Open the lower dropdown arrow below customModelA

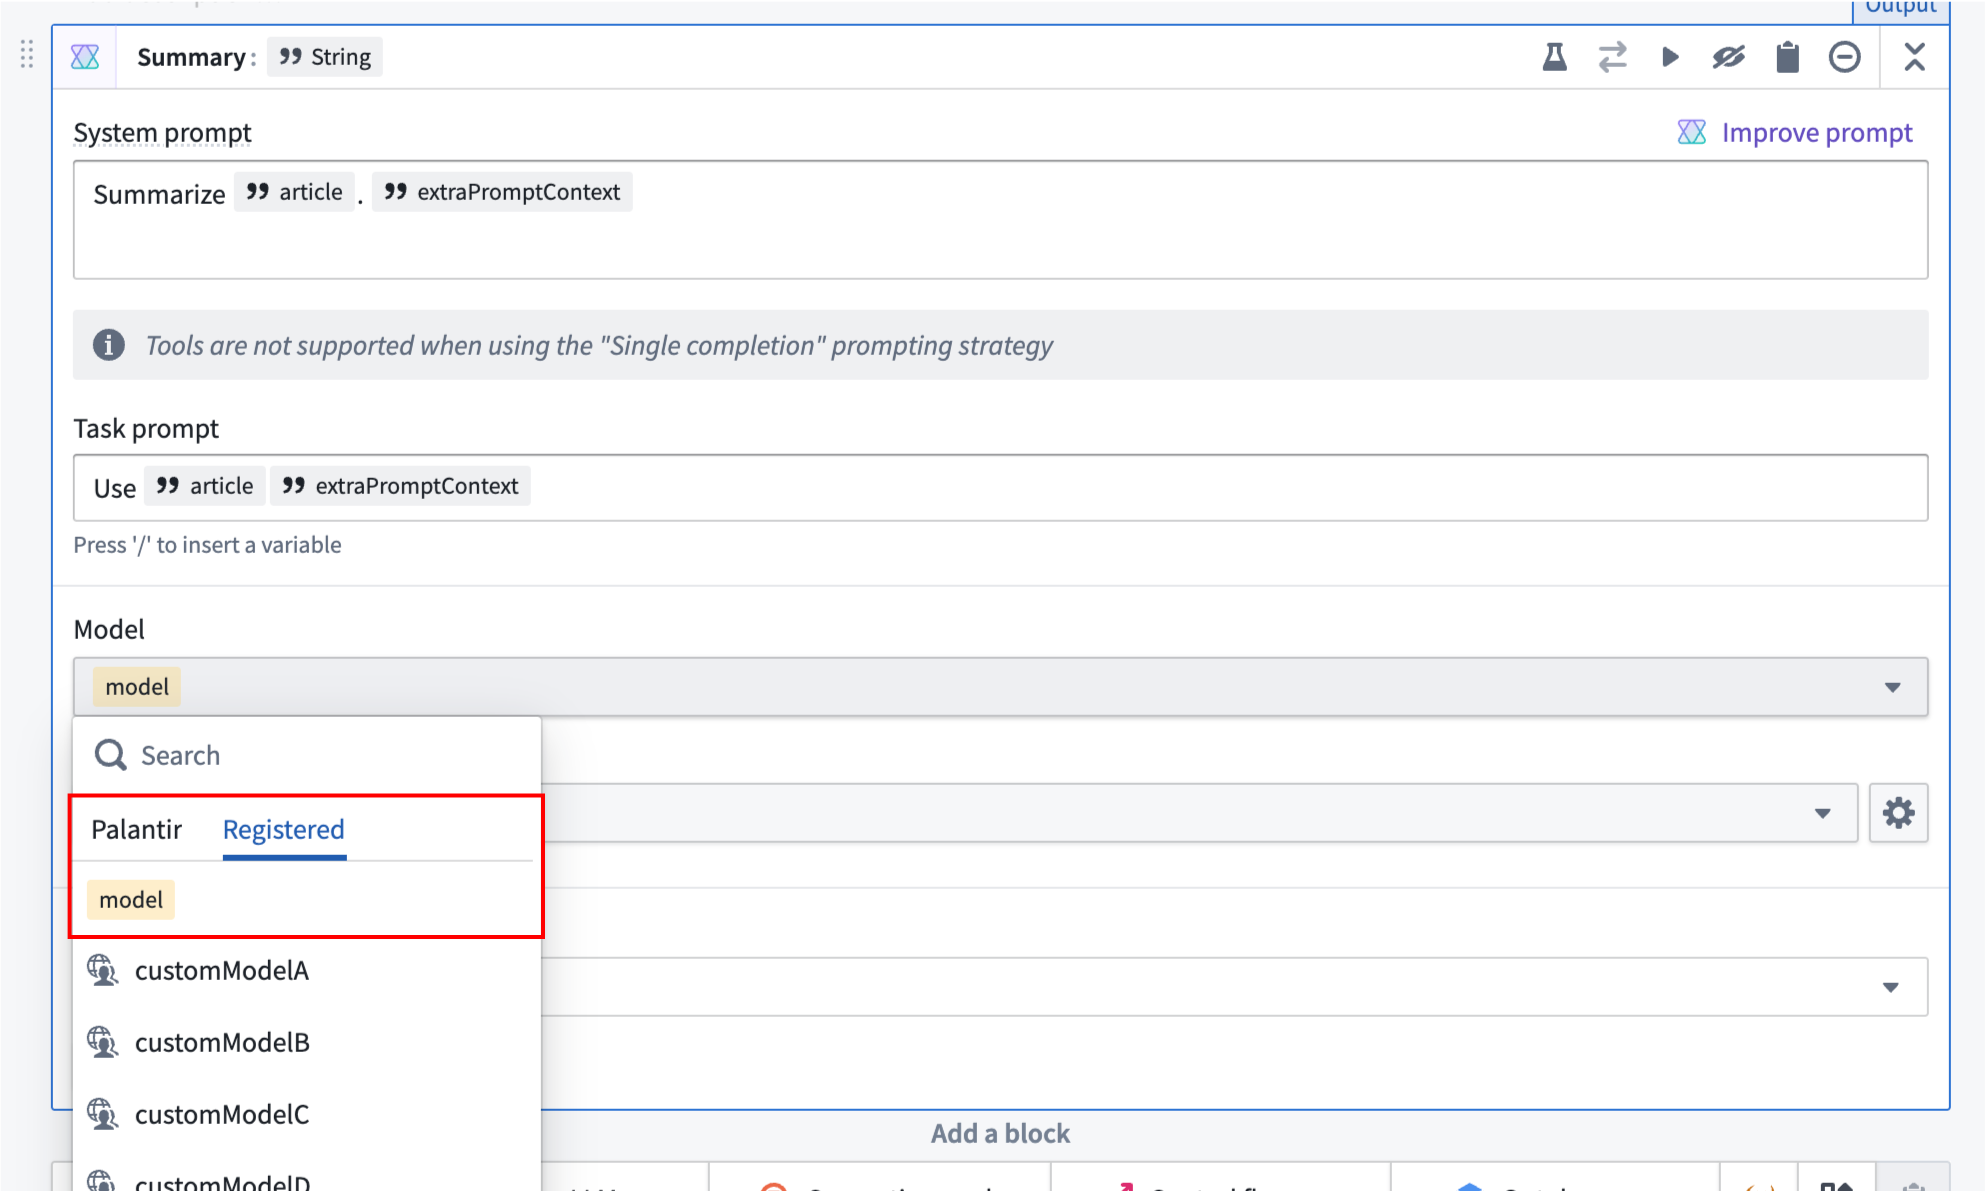coord(1890,987)
